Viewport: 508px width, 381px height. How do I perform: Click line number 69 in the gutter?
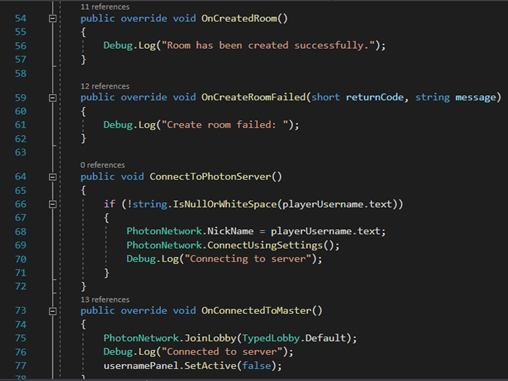click(x=20, y=245)
